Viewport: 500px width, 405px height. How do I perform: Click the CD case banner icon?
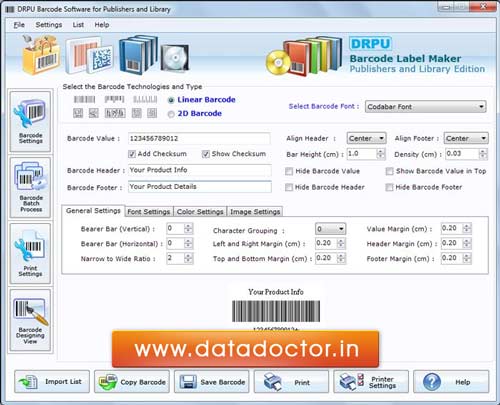[x=175, y=58]
